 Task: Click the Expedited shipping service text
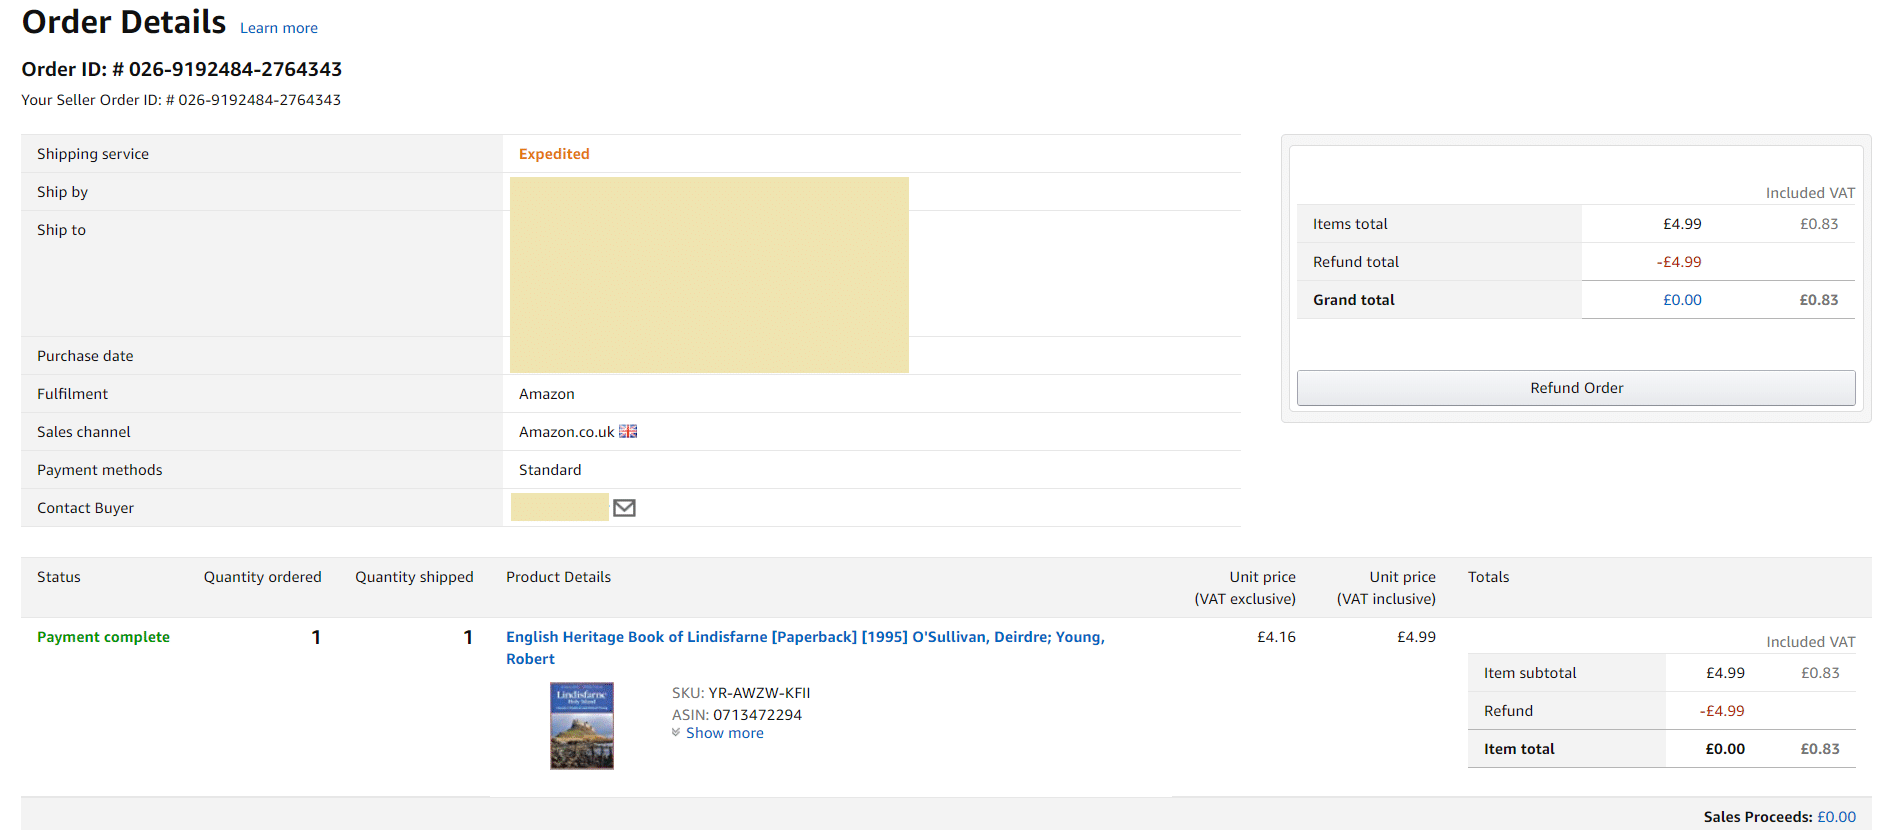tap(554, 154)
